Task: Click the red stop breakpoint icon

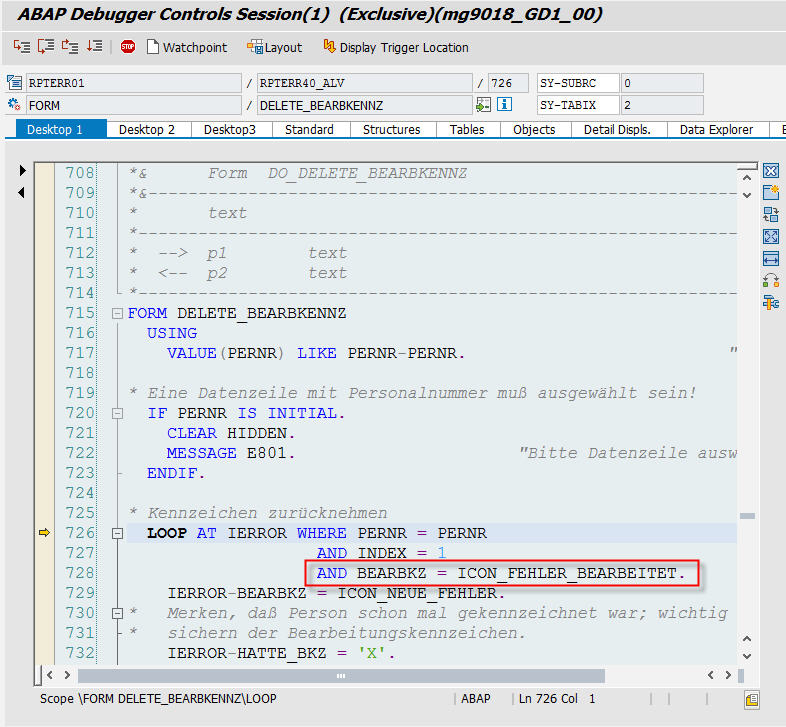Action: 128,47
